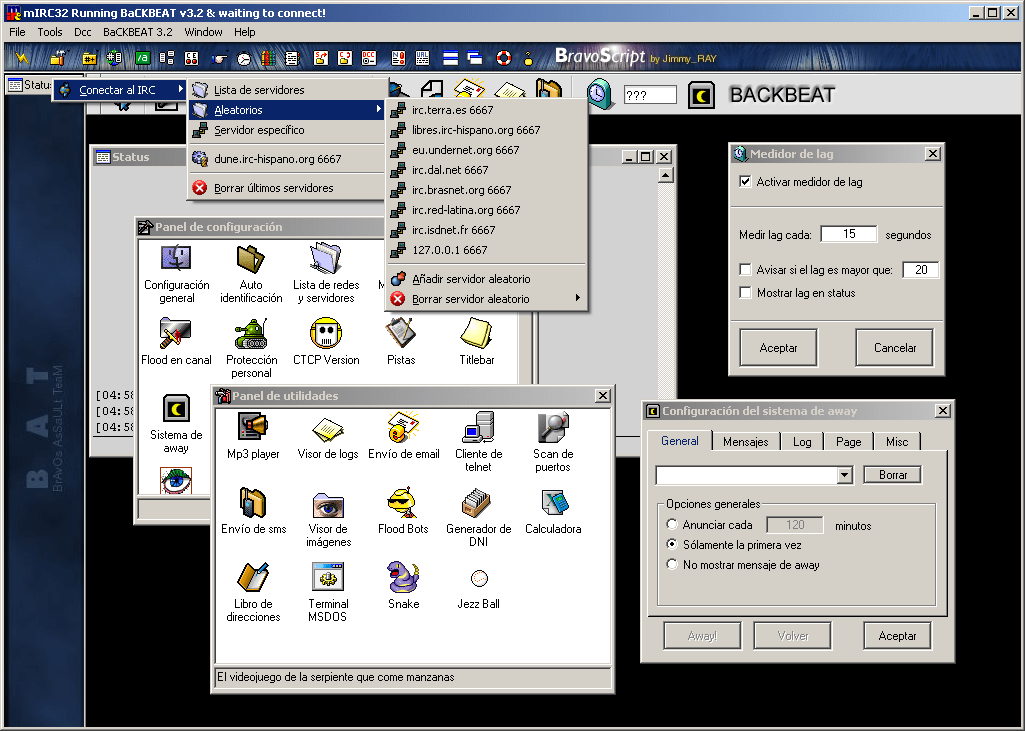Screen dimensions: 1025x731
Task: Click the Medir lag cada seconds field
Action: coord(848,235)
